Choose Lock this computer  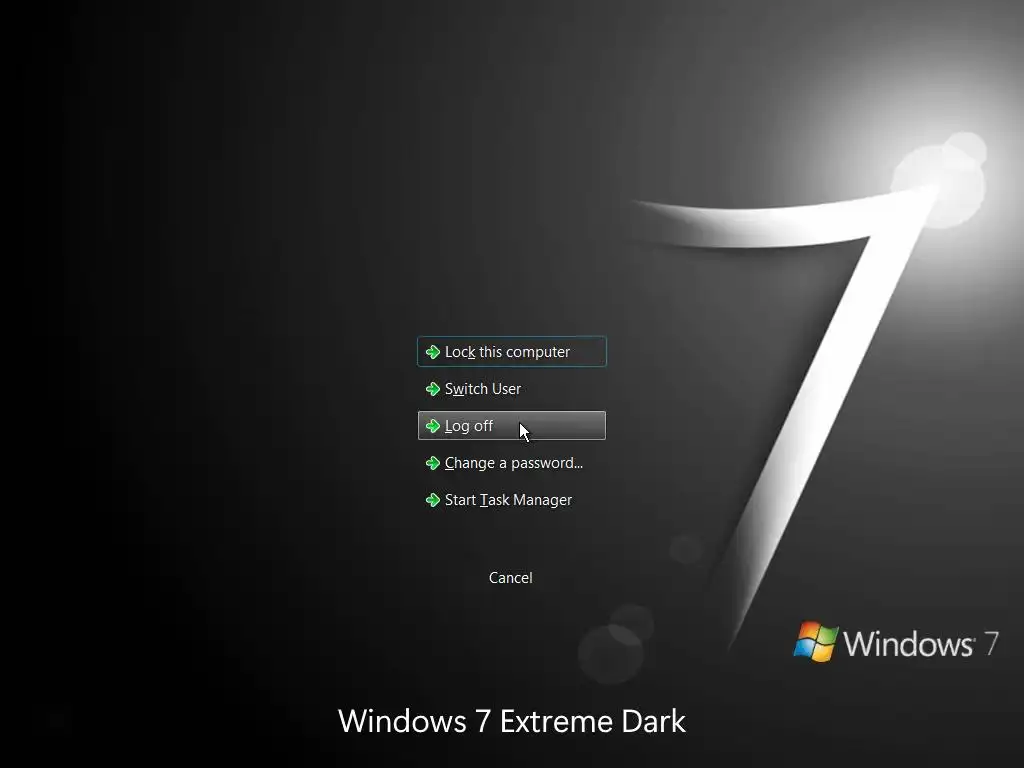[512, 351]
